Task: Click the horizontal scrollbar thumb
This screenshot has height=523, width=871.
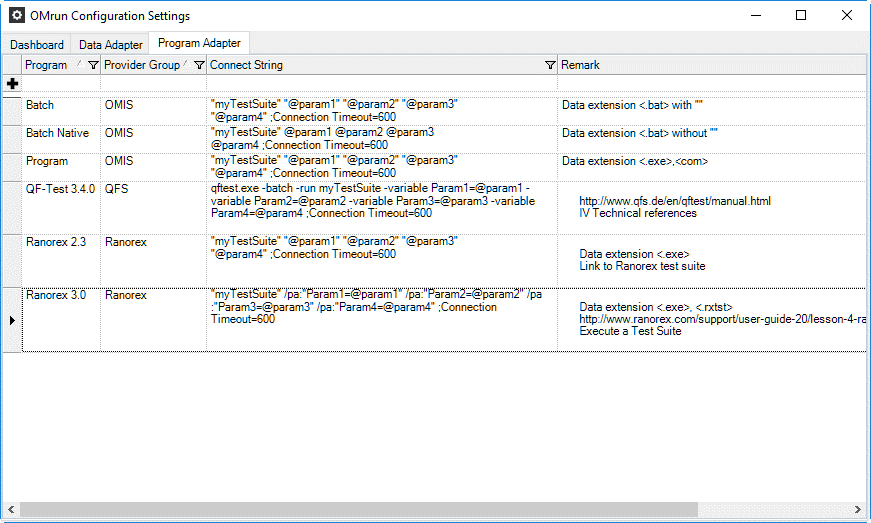Action: (x=358, y=509)
